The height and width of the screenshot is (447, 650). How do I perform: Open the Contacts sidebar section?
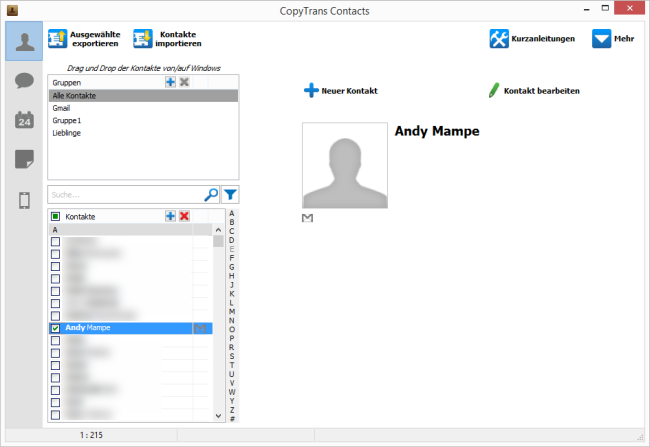pos(24,41)
